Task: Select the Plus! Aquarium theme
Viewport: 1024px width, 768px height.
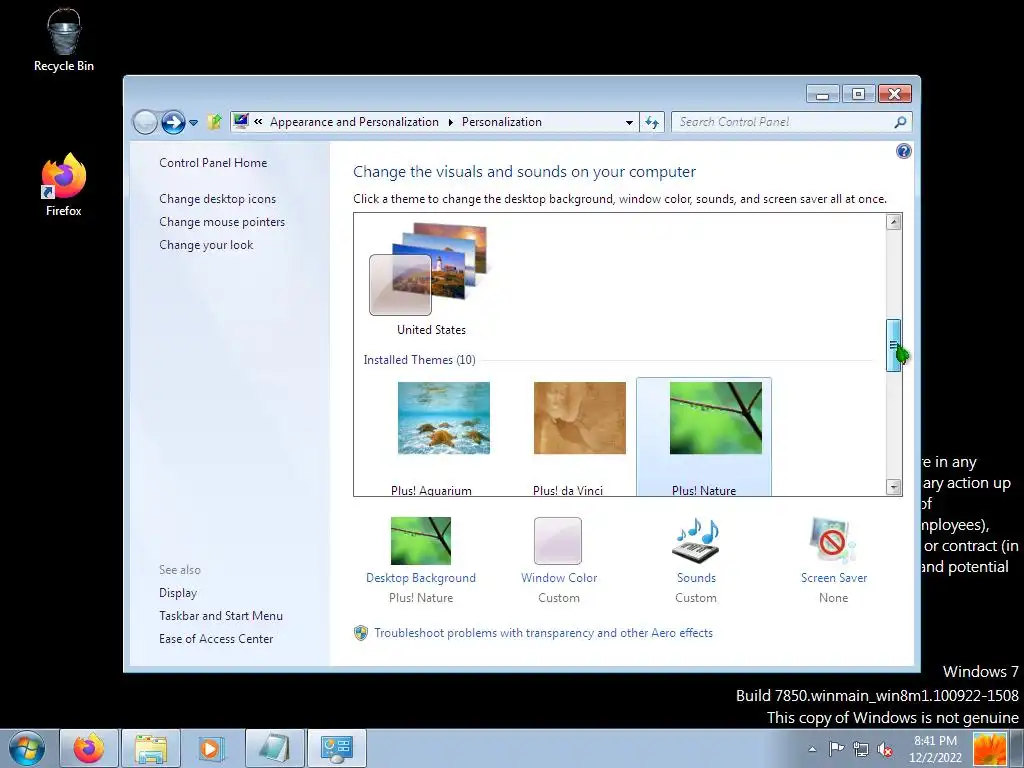Action: [x=443, y=438]
